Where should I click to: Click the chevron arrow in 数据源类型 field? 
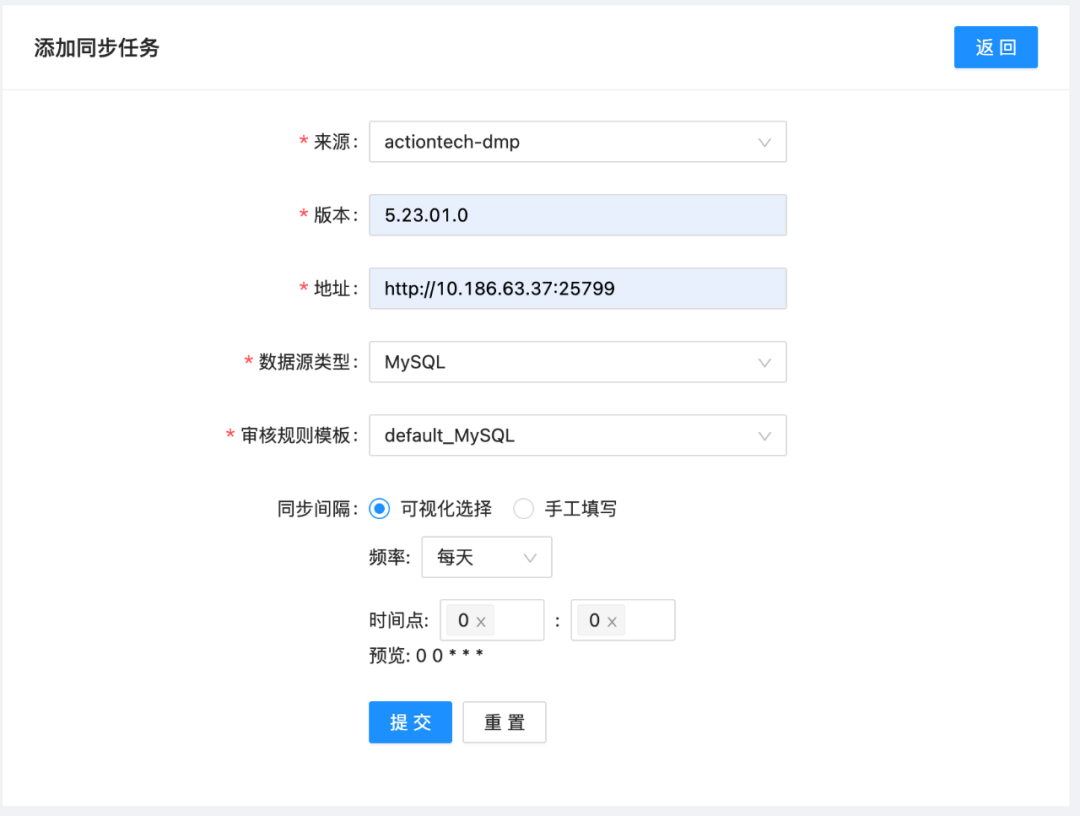coord(765,362)
